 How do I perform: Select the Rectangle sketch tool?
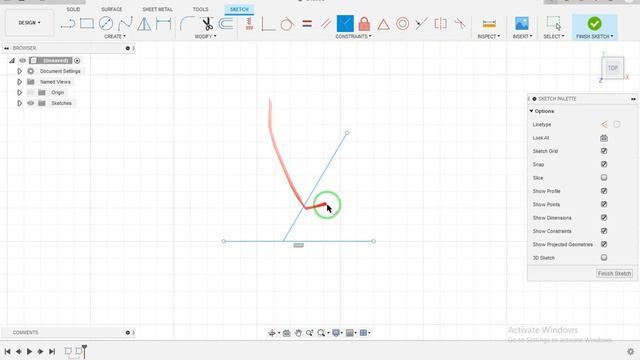pos(87,24)
